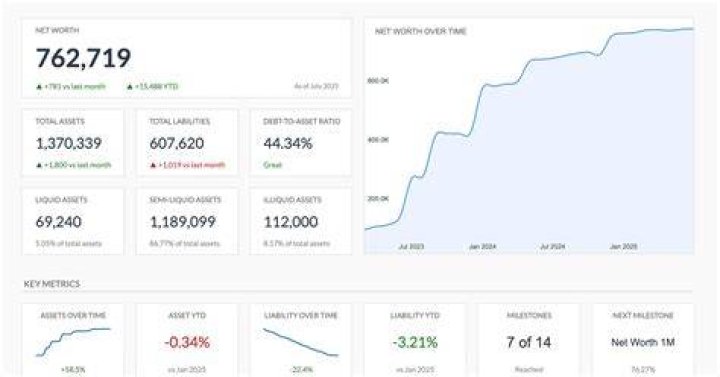The image size is (720, 377).
Task: Click the DEBT-TO-ASSET RATIO heading
Action: point(302,121)
